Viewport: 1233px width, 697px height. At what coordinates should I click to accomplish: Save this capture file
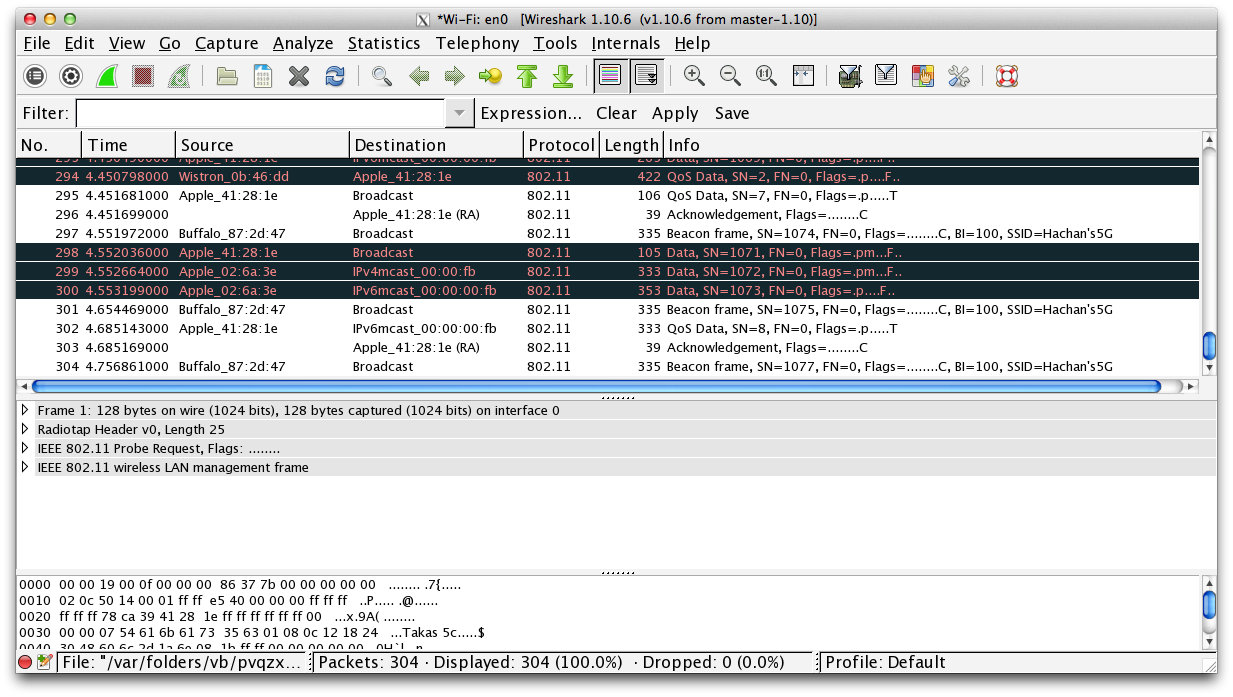pos(263,76)
